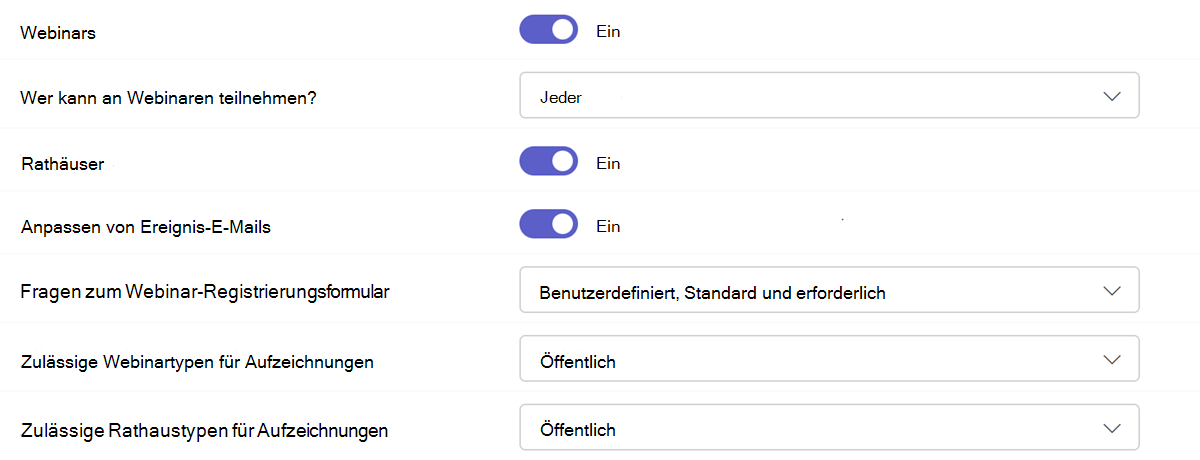Turn off Anpassen von Ereignis-E-Mails switch
1200x460 pixels.
pos(548,225)
